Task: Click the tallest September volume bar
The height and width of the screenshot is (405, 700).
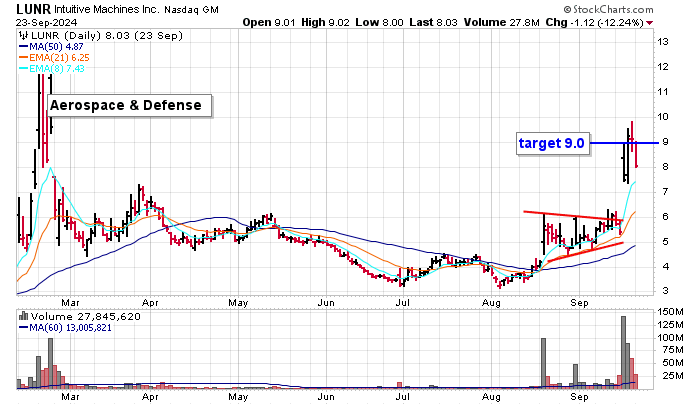Action: (x=624, y=352)
